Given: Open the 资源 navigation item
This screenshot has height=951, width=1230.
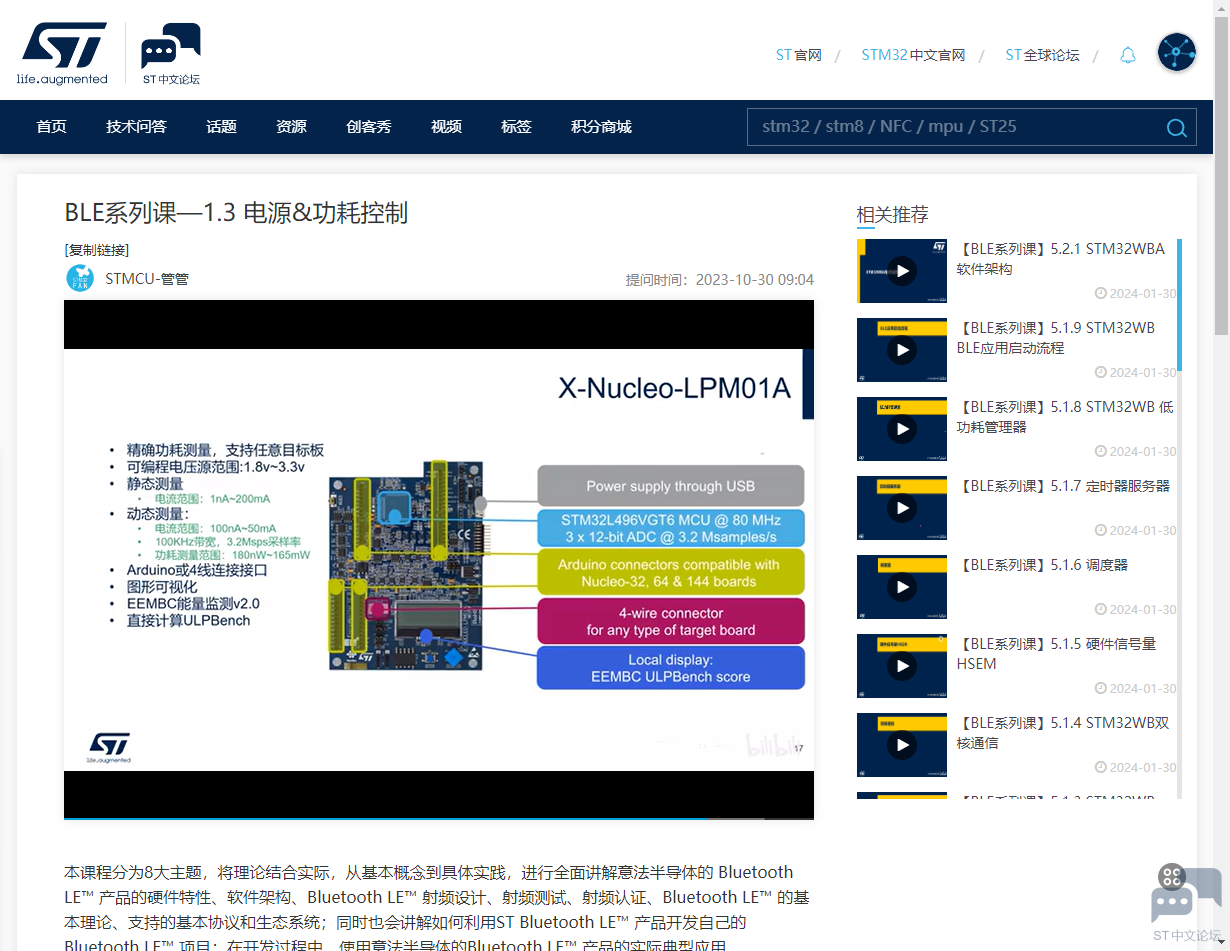Looking at the screenshot, I should pyautogui.click(x=291, y=127).
